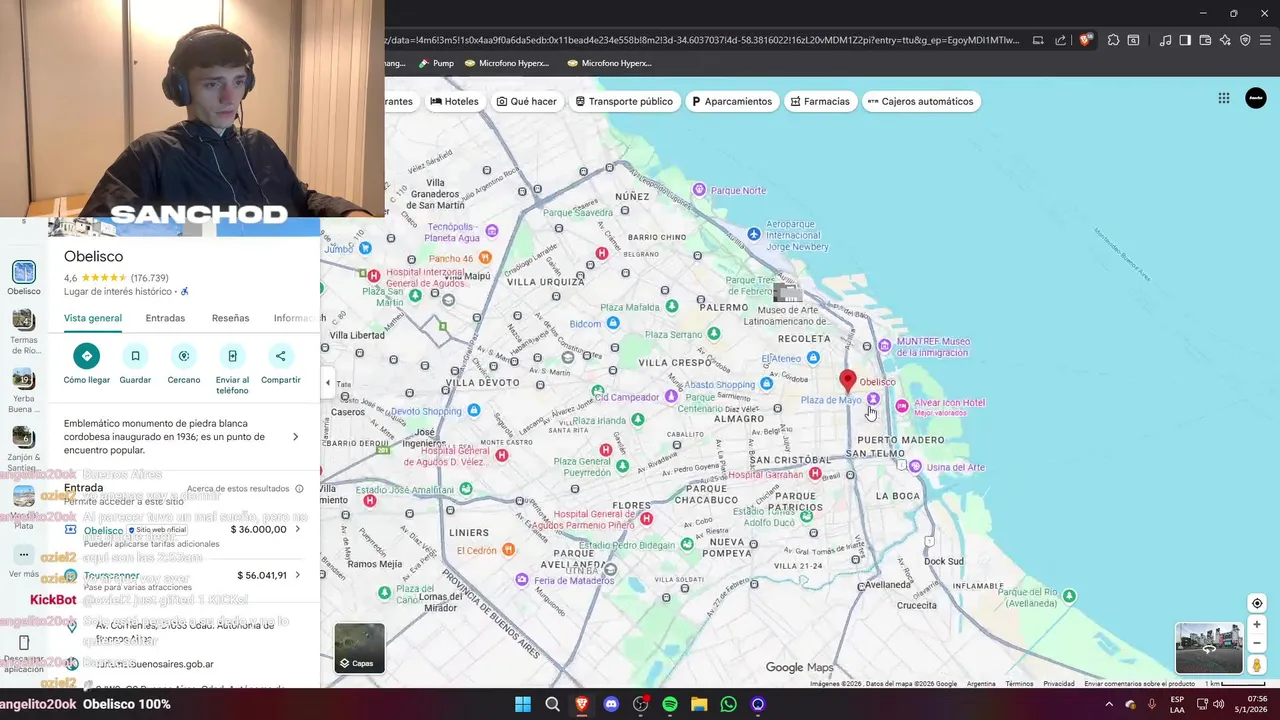1280x720 pixels.
Task: Open Brave media music note icon
Action: tap(1165, 40)
